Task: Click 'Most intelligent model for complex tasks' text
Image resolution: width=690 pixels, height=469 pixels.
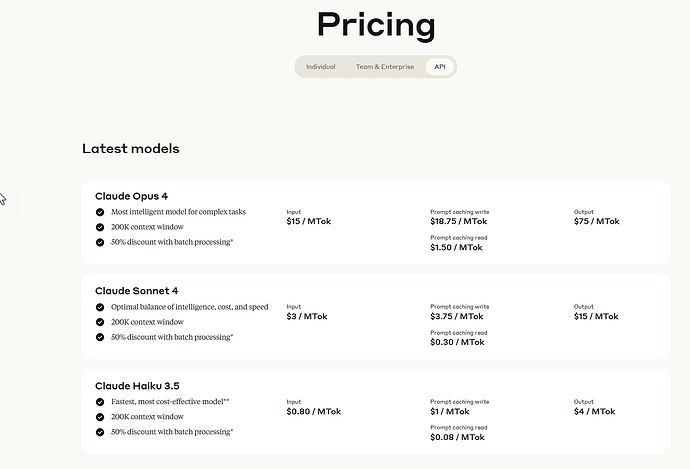Action: point(178,212)
